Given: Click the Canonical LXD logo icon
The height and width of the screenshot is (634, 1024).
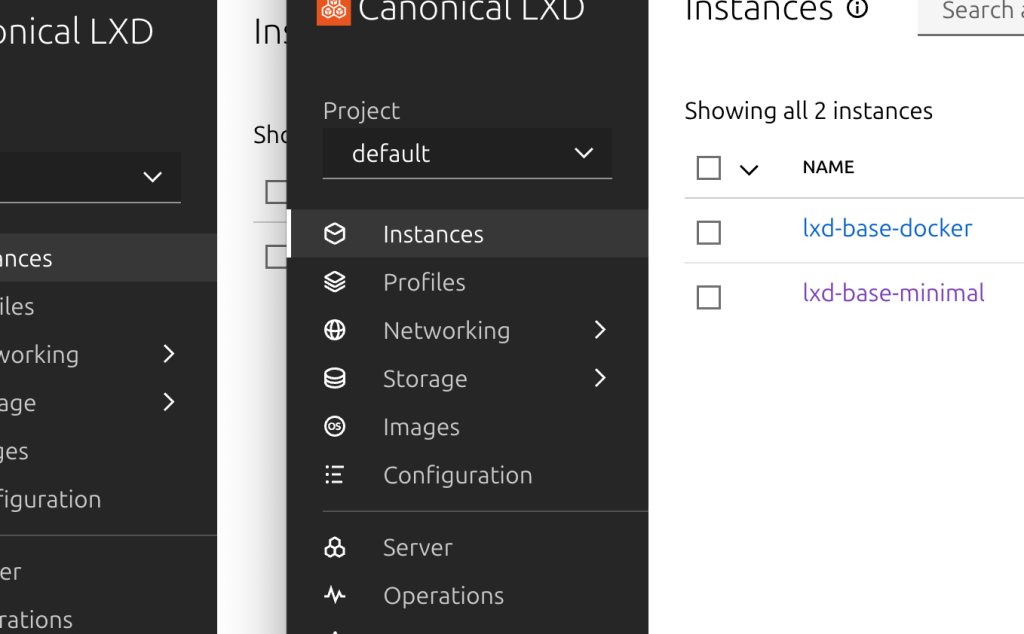Looking at the screenshot, I should pos(334,10).
